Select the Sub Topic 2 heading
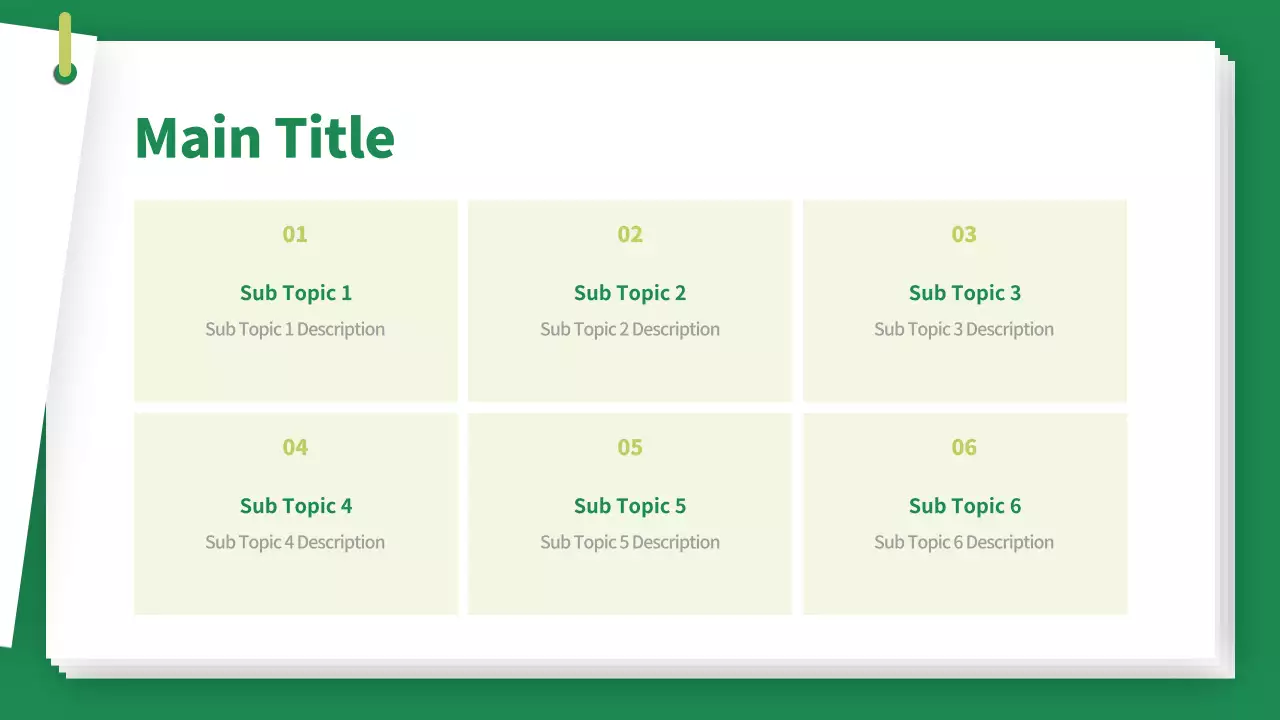 pyautogui.click(x=630, y=293)
